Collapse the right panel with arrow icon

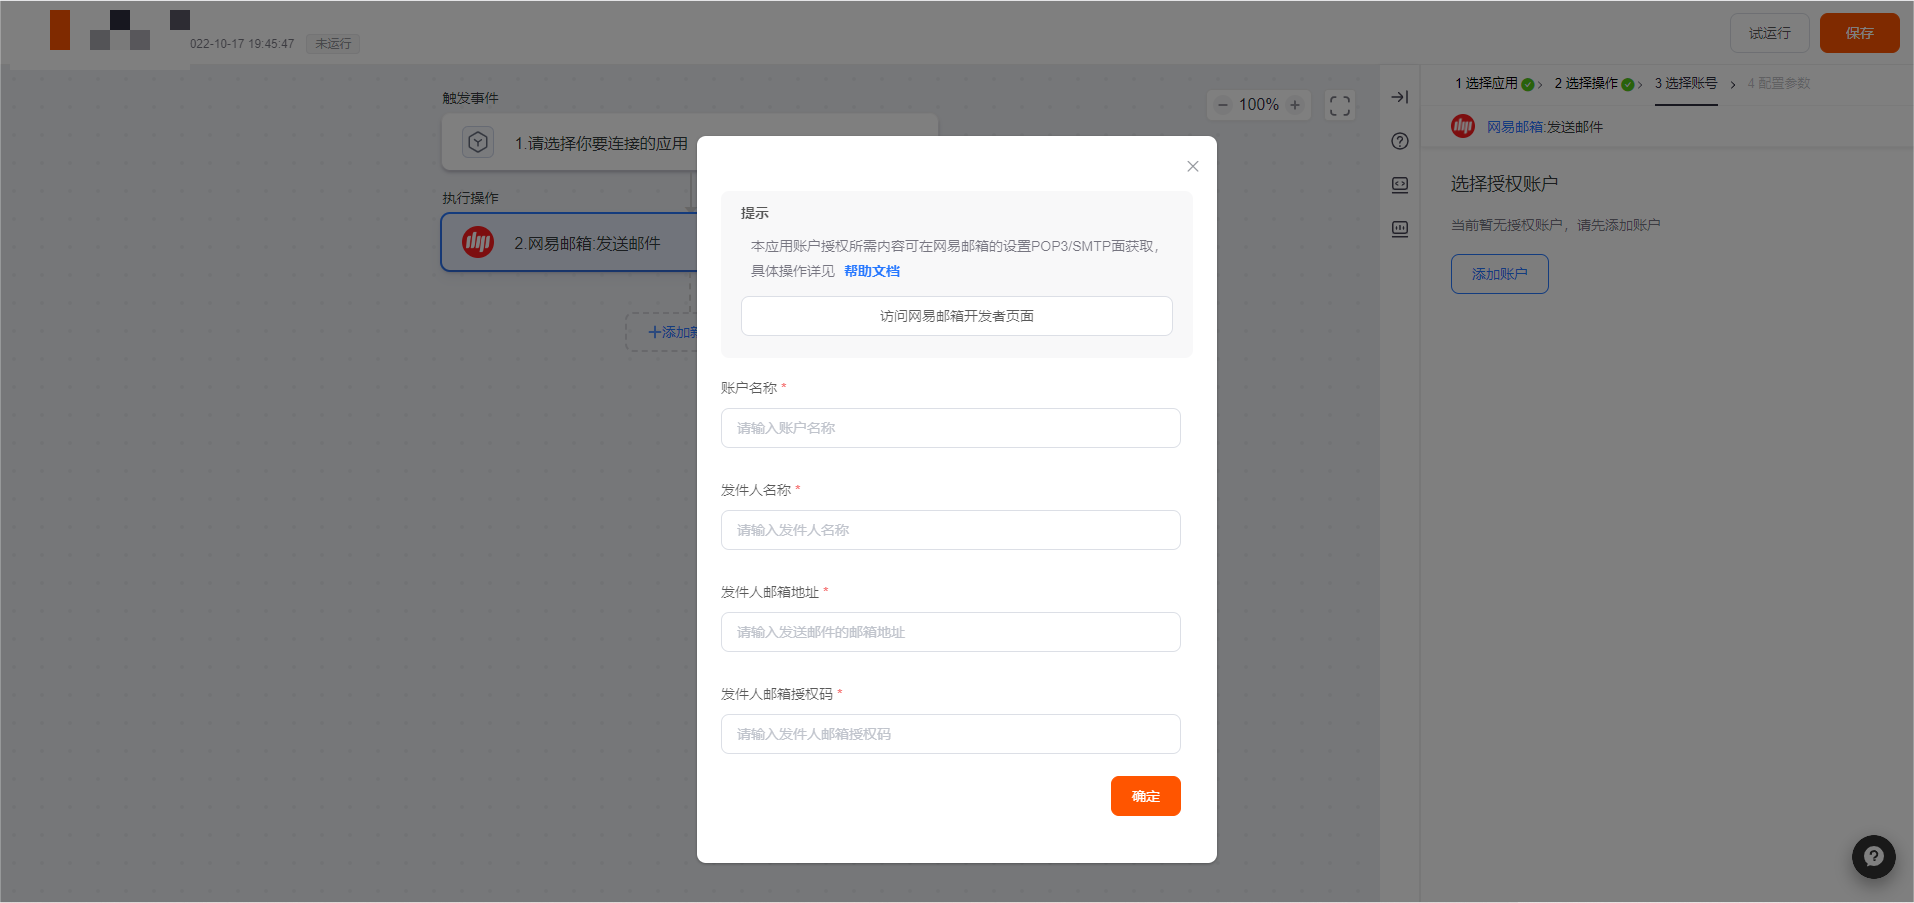coord(1399,97)
